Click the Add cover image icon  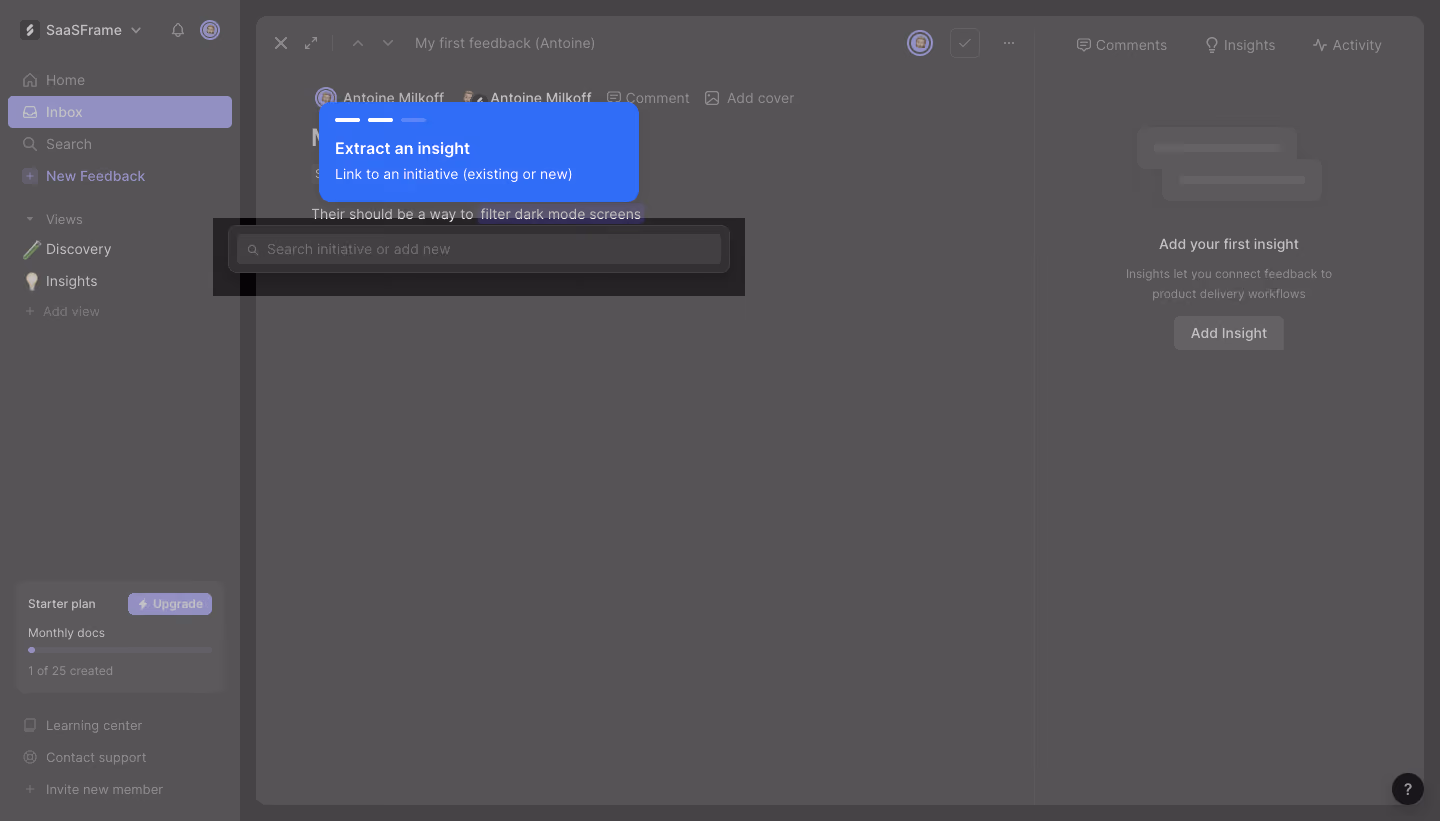click(712, 98)
